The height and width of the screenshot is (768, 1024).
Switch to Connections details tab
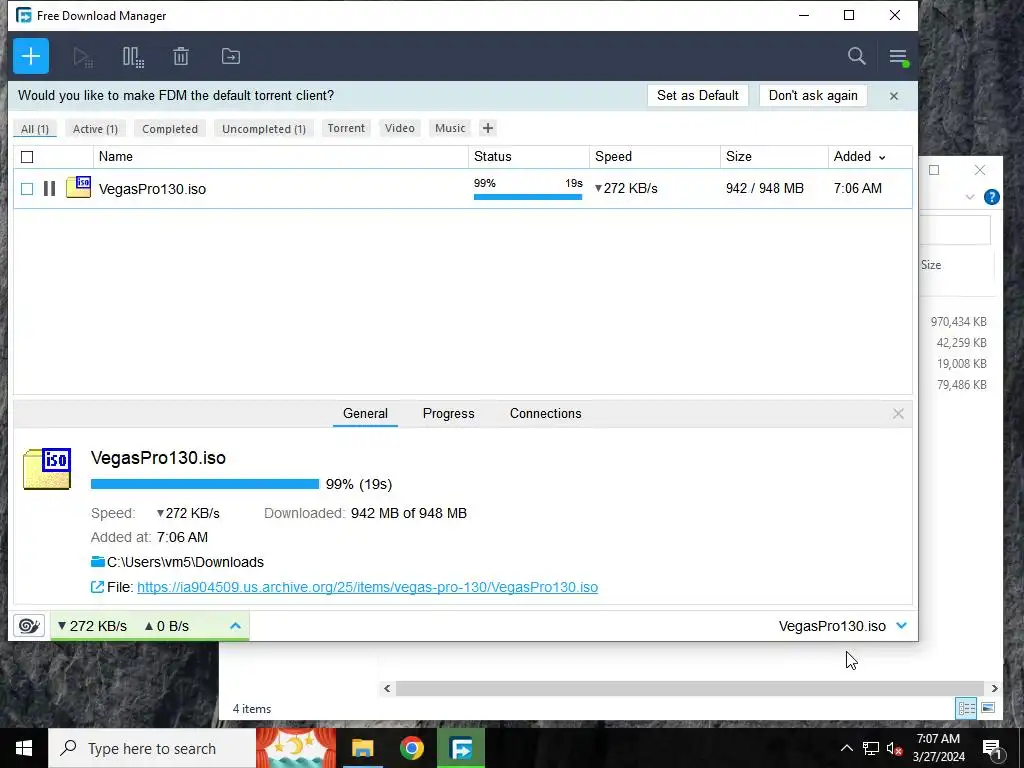pyautogui.click(x=545, y=413)
